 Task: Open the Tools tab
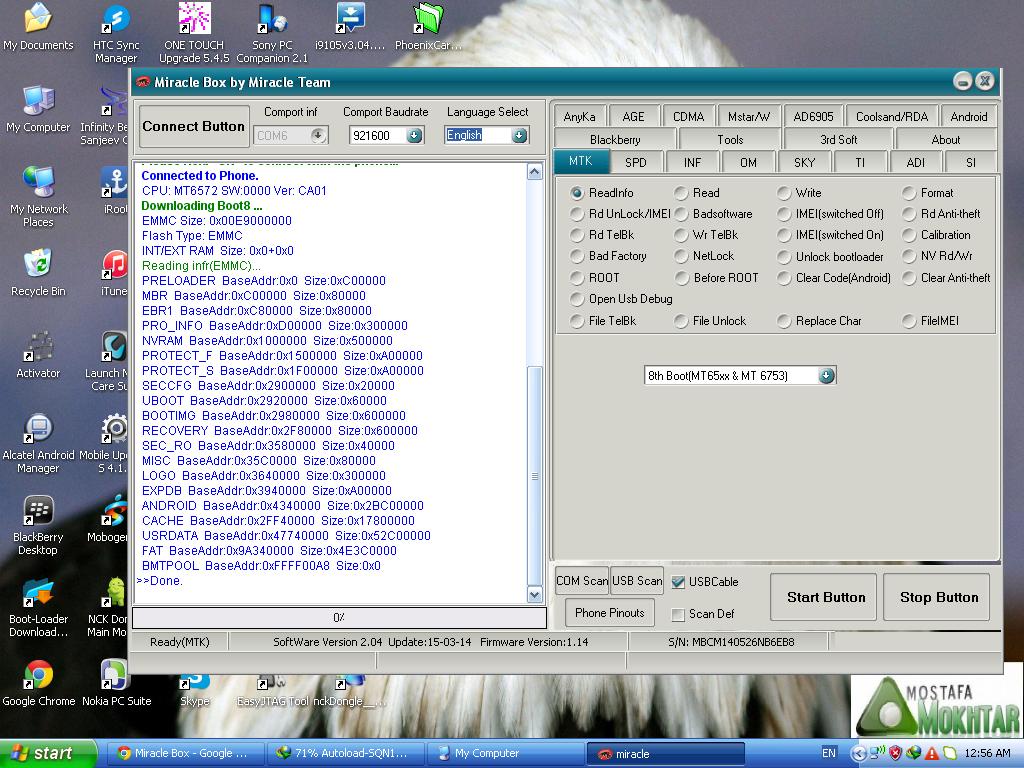(x=729, y=140)
